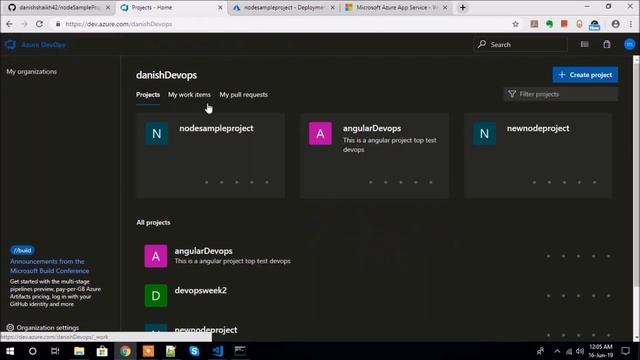This screenshot has height=360, width=640.
Task: Click the Organization settings gear icon
Action: pyautogui.click(x=10, y=327)
